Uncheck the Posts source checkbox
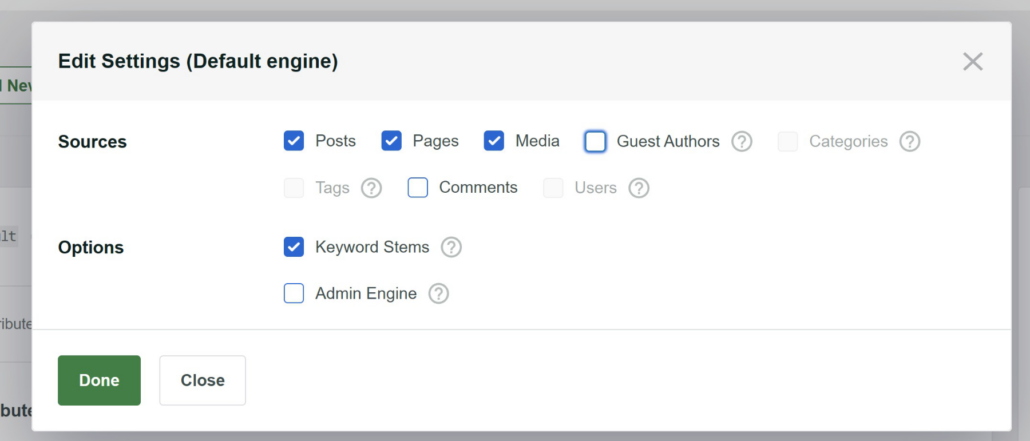Screen dimensions: 1030x441 [x=294, y=141]
